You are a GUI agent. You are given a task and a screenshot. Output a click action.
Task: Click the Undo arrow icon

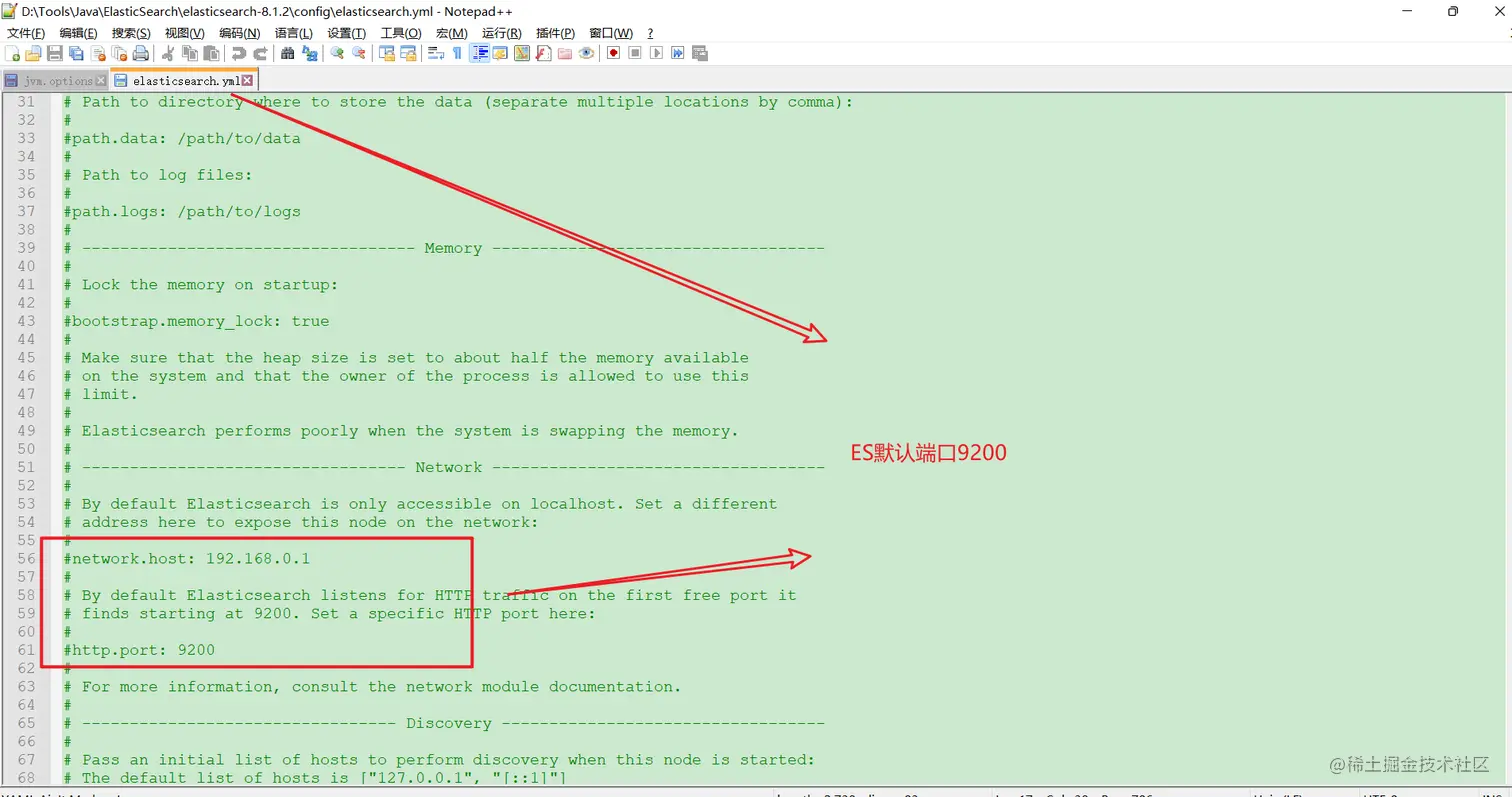pos(238,53)
